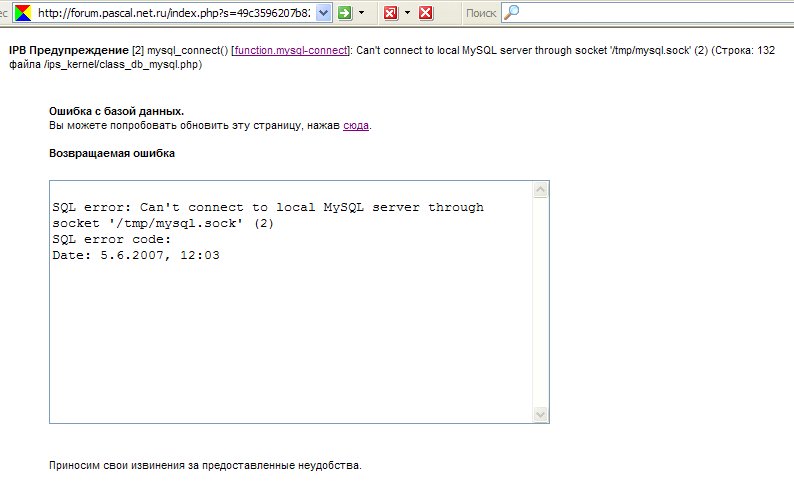Click inside the SQL error text area

pos(290,320)
